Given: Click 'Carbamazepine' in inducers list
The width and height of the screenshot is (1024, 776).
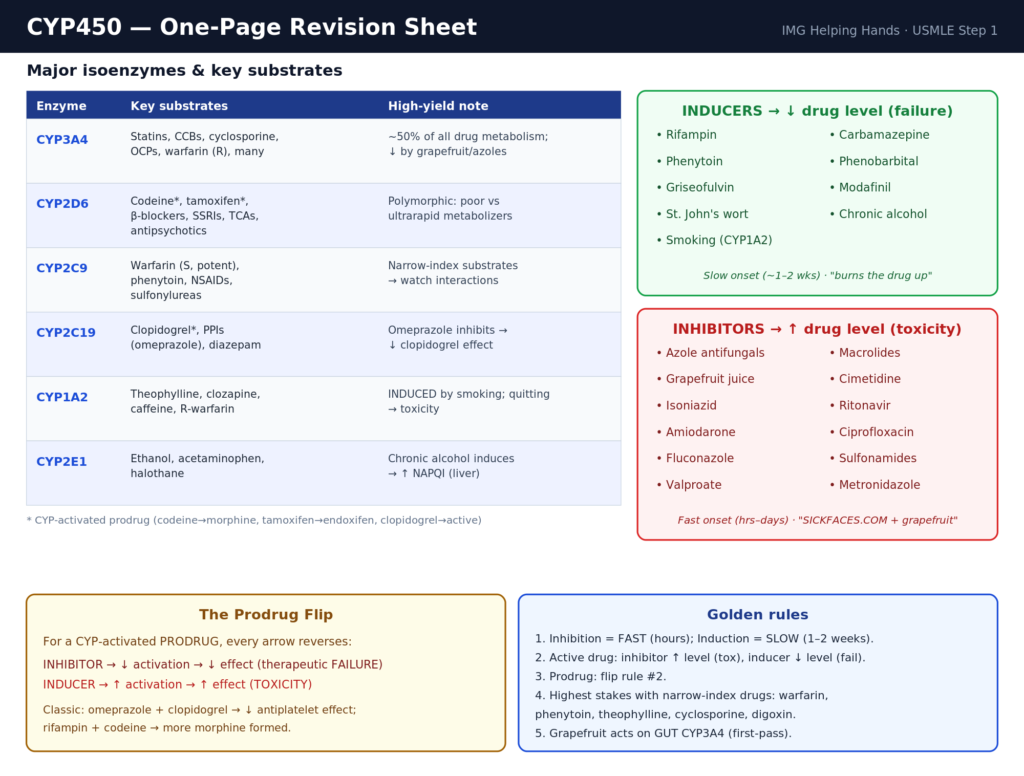Looking at the screenshot, I should [x=880, y=135].
